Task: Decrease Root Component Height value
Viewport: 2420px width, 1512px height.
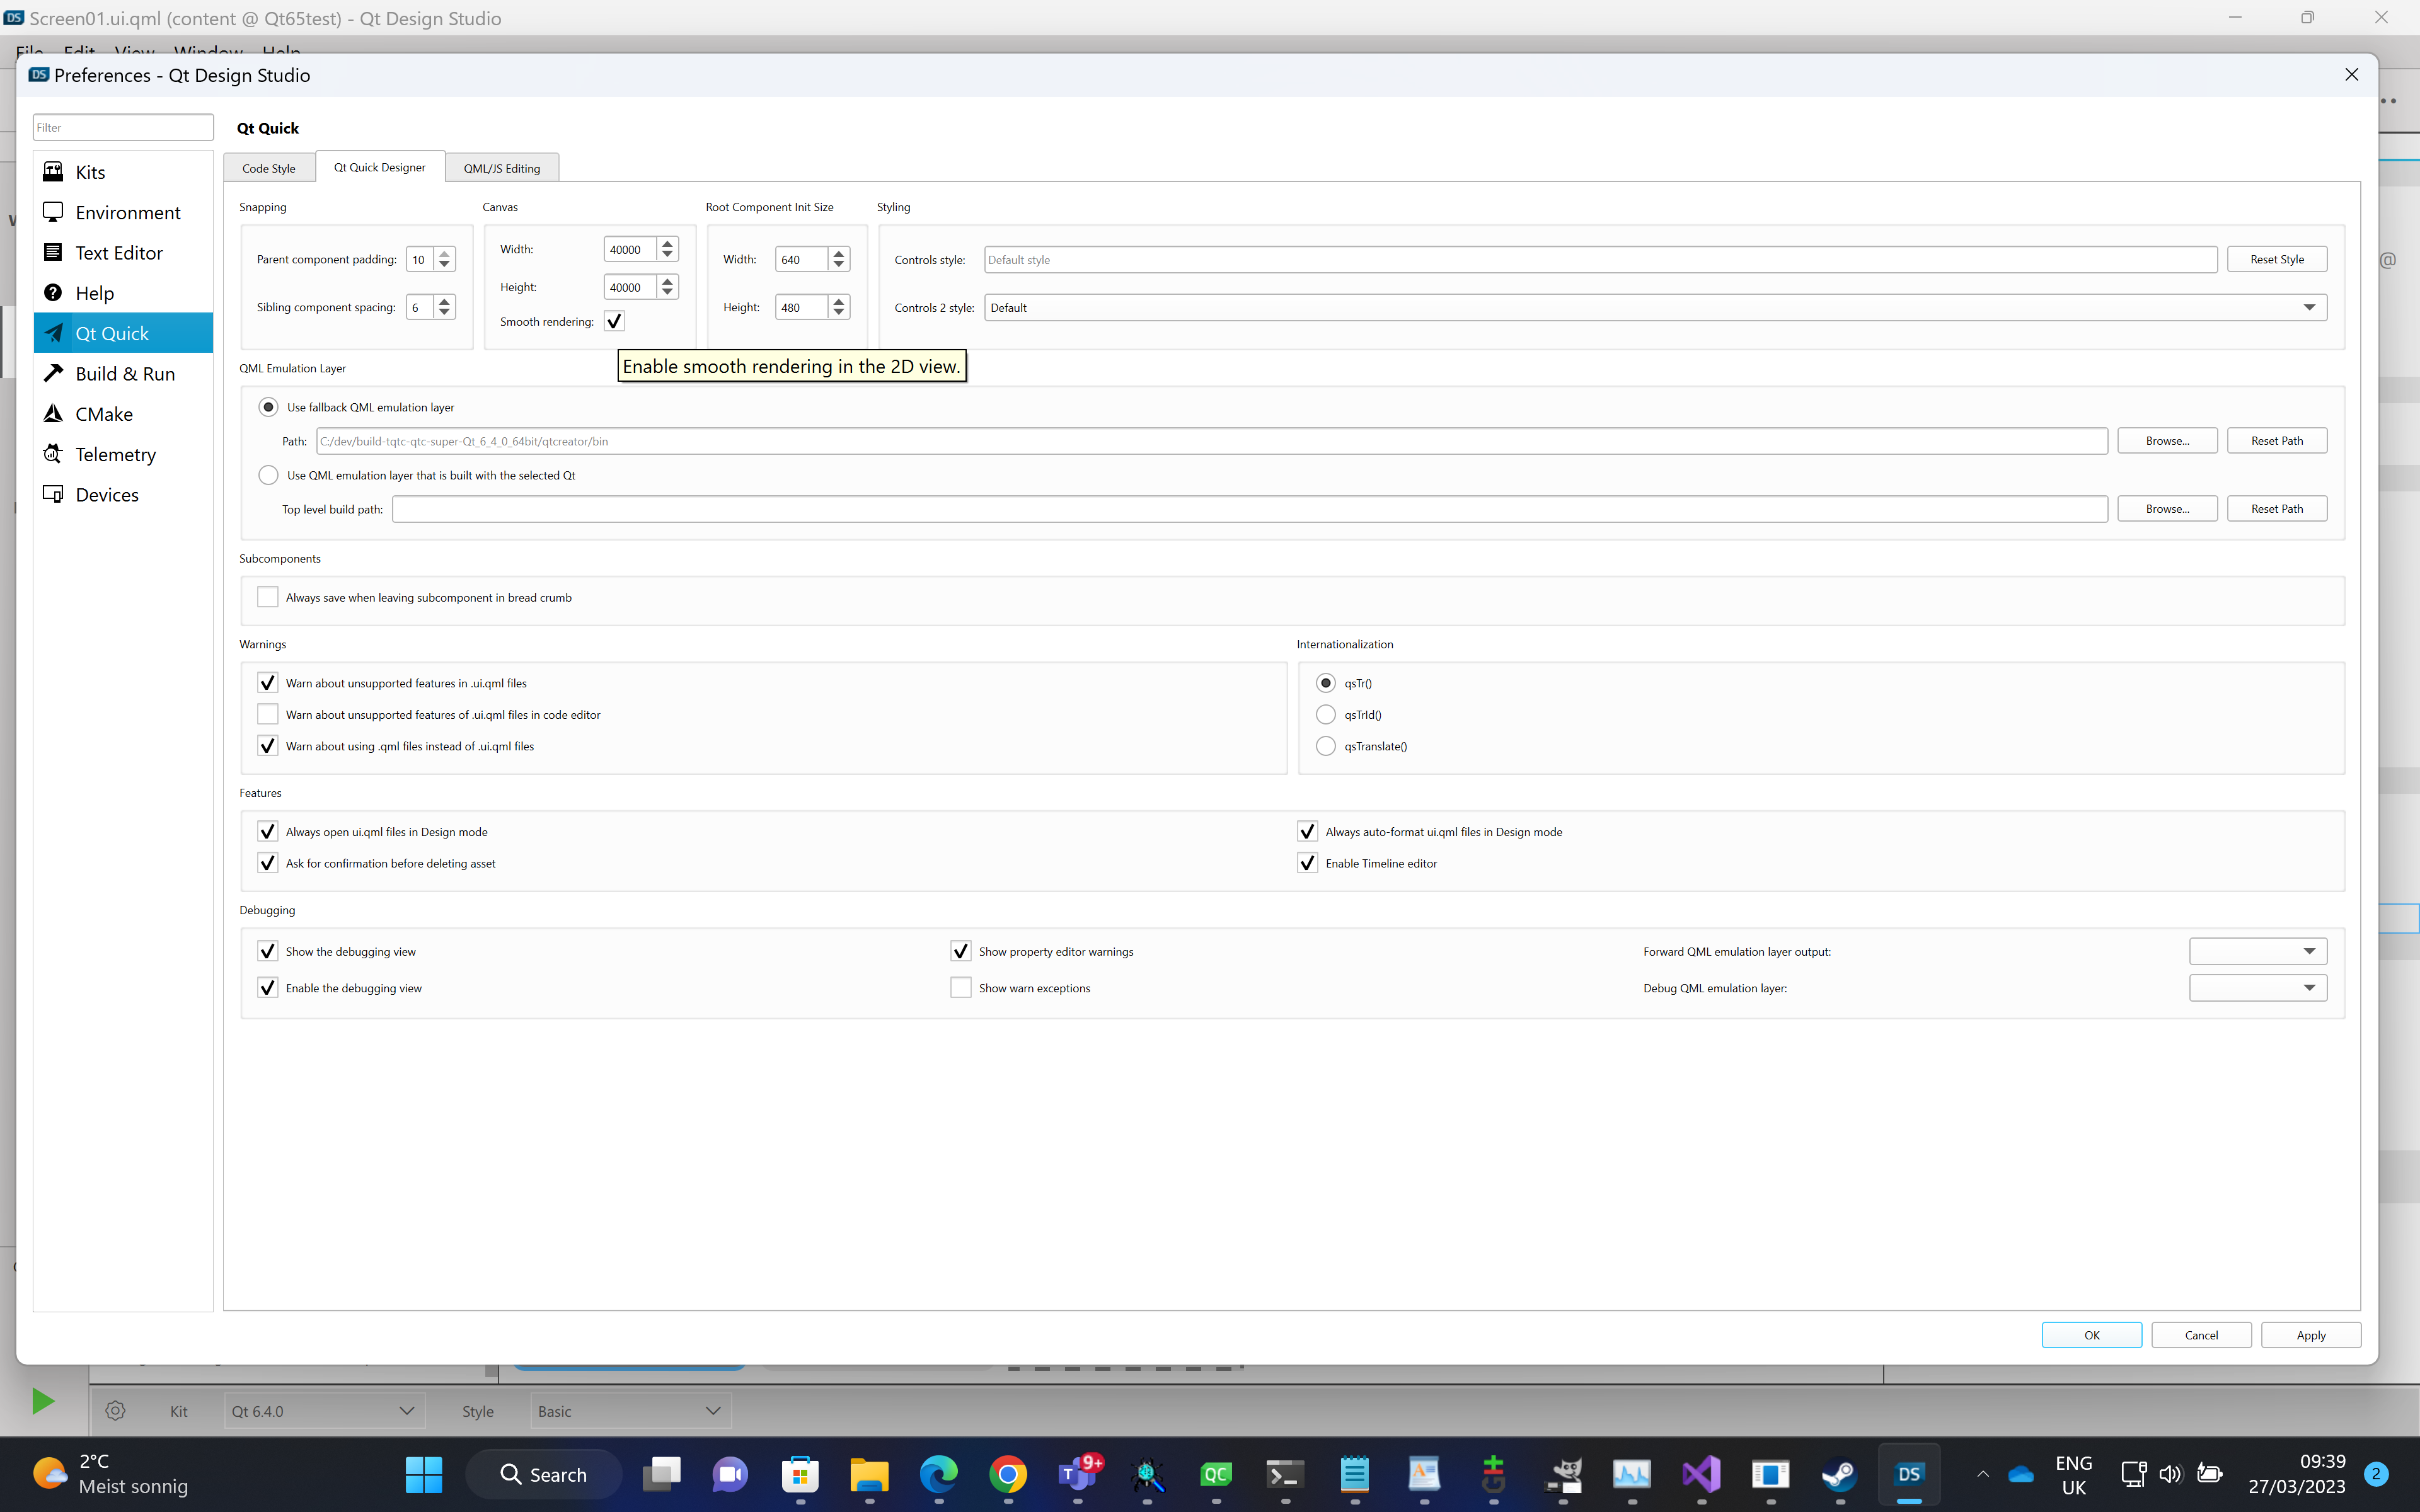Action: [x=839, y=313]
